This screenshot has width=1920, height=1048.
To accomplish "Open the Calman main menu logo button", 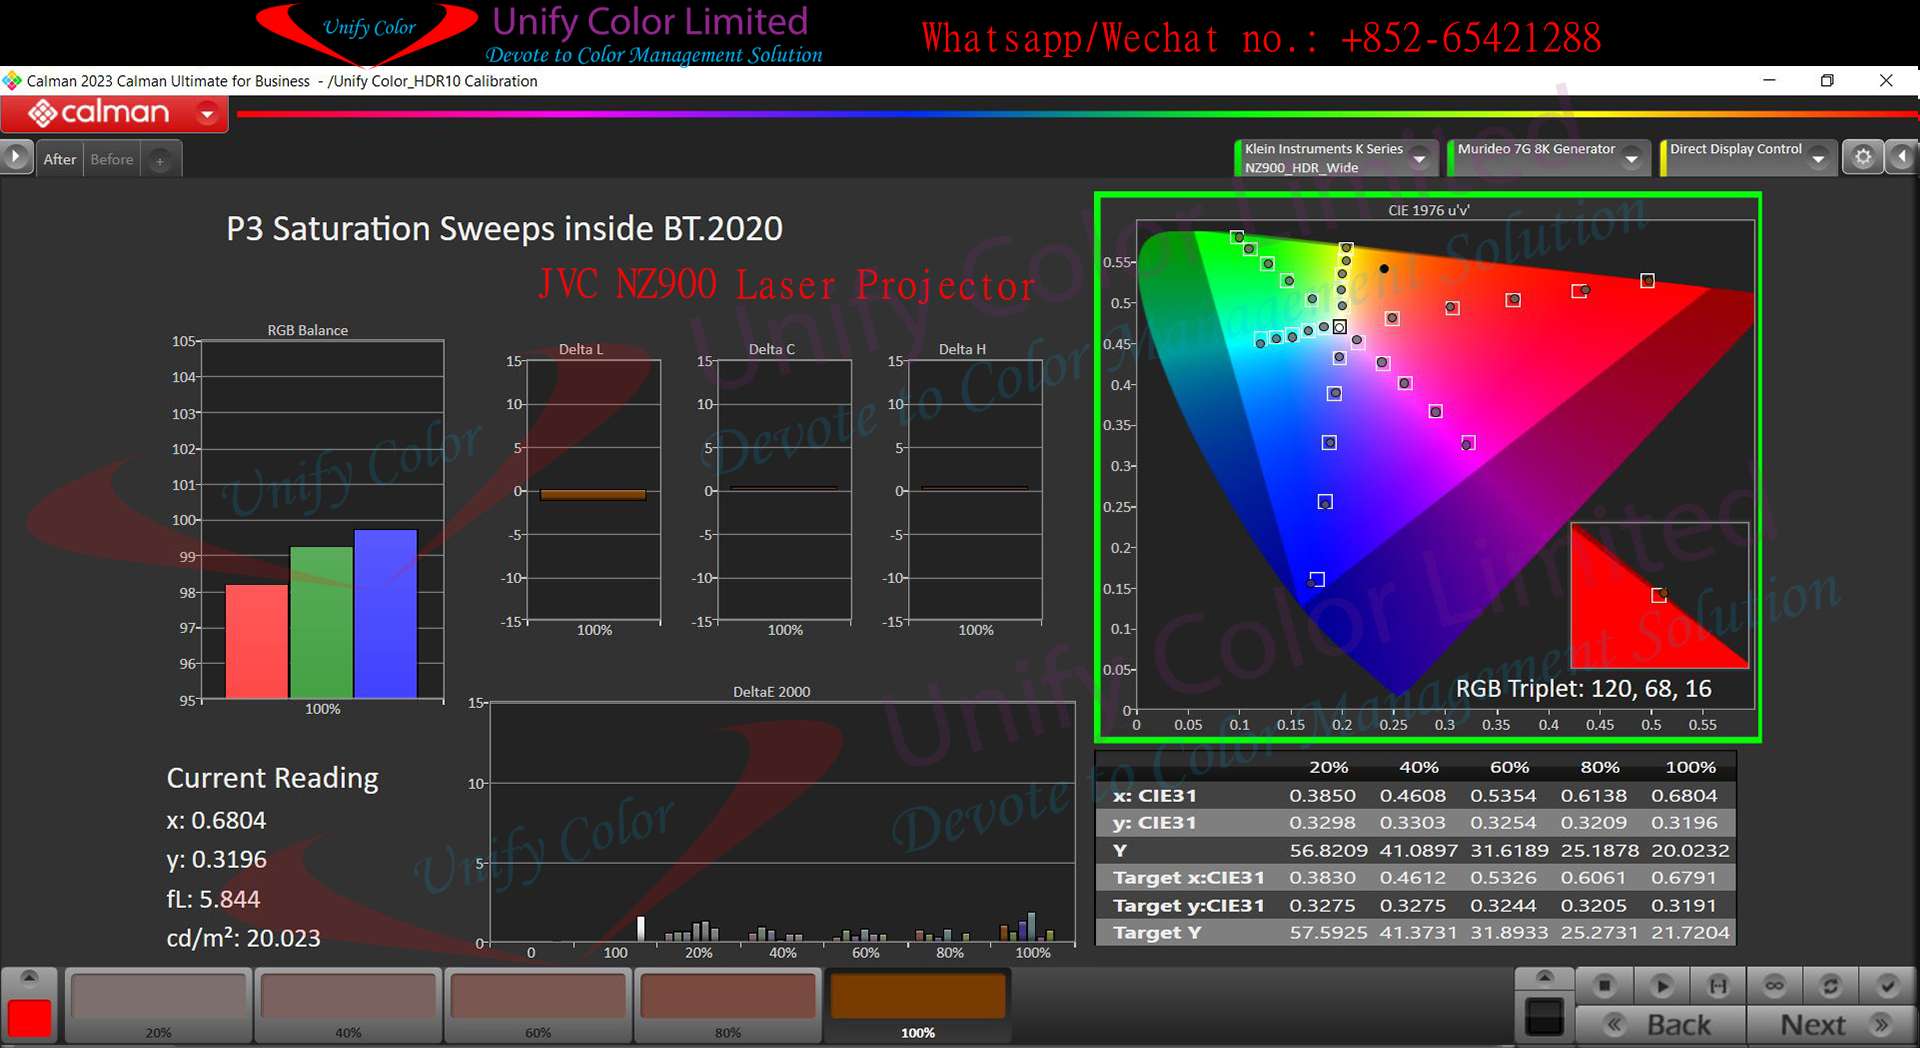I will (x=114, y=113).
